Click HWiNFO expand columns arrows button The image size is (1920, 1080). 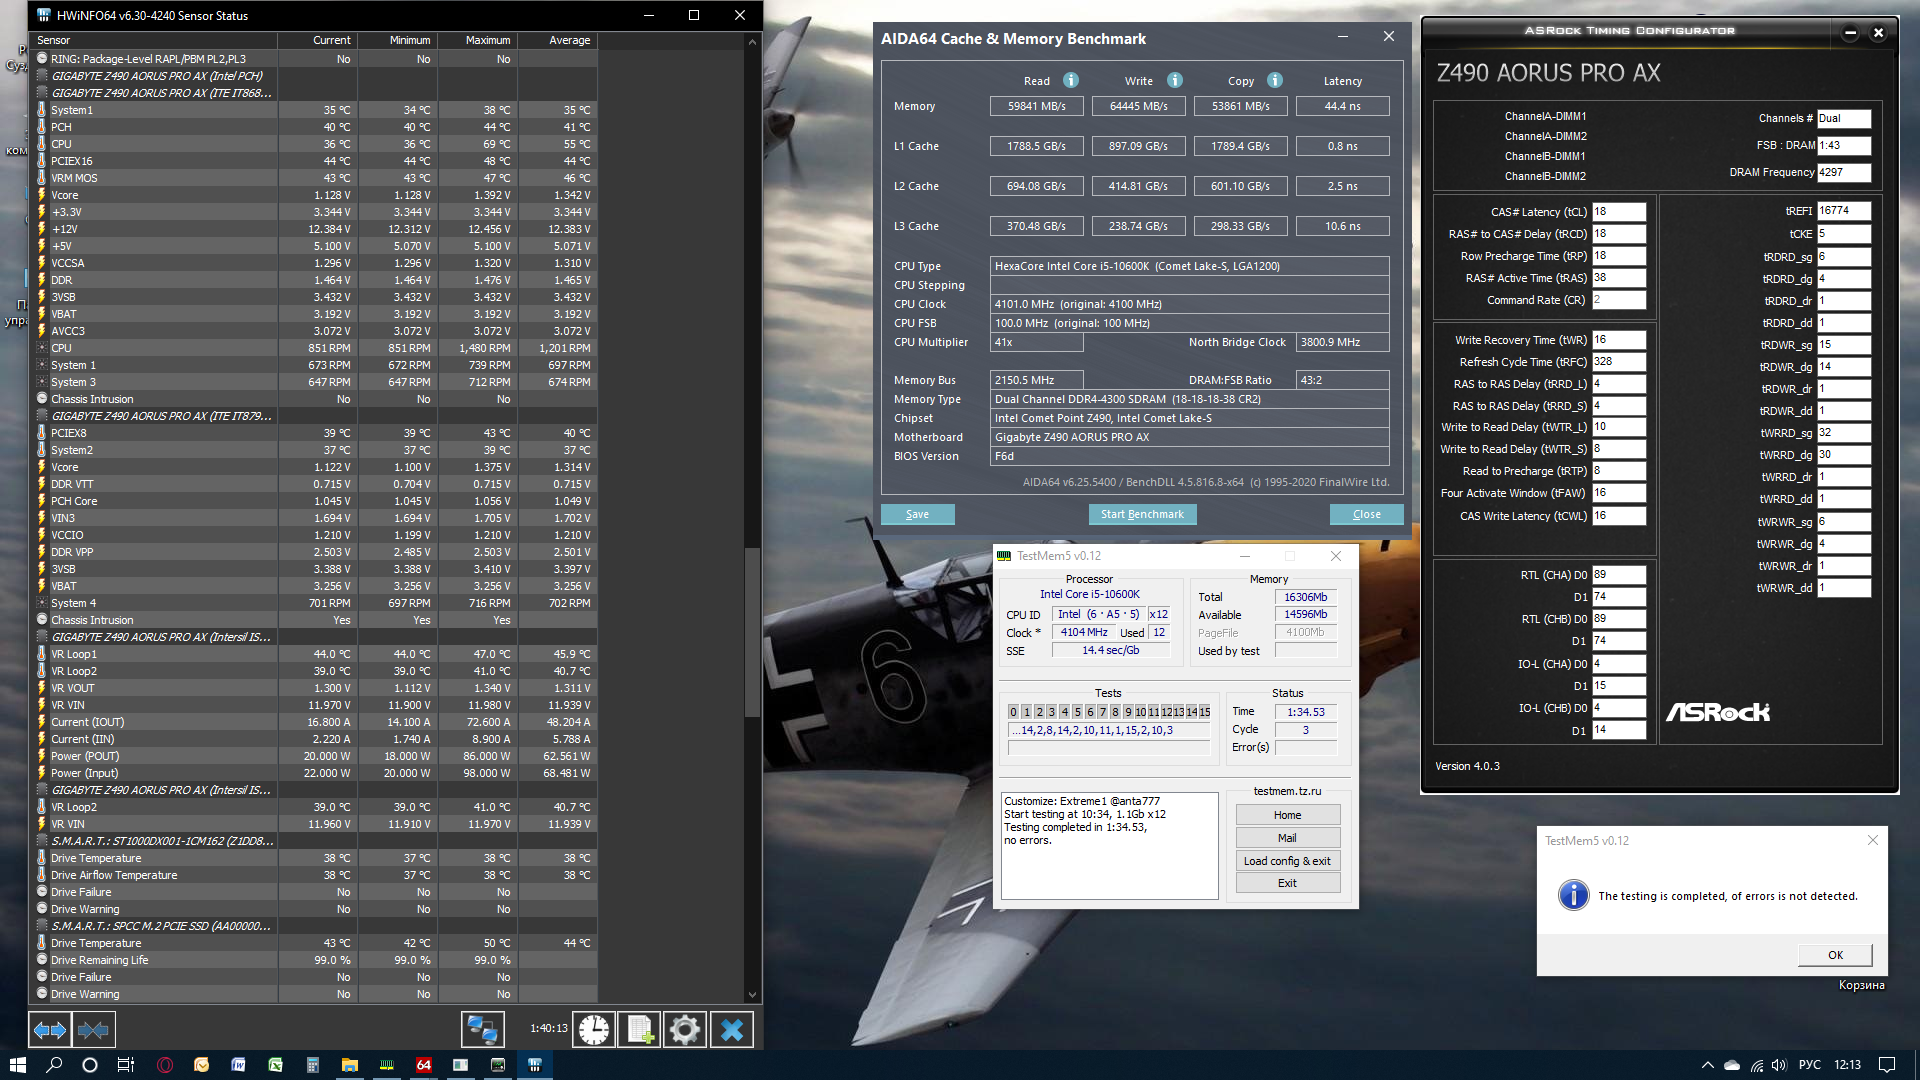point(49,1029)
